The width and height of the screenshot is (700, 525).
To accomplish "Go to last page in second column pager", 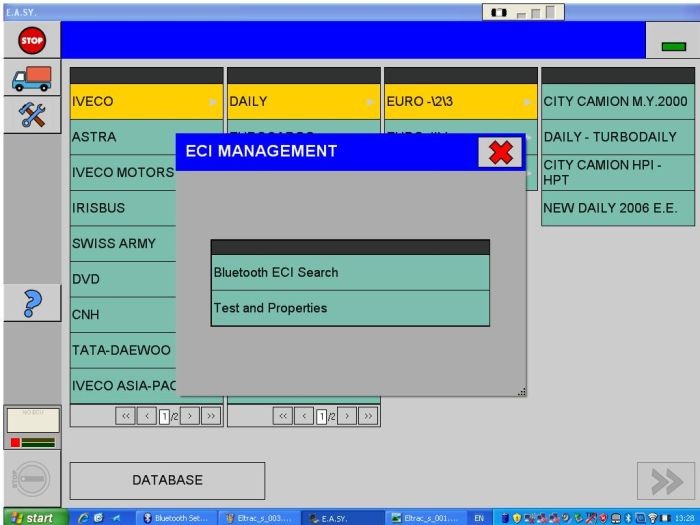I will tap(368, 416).
